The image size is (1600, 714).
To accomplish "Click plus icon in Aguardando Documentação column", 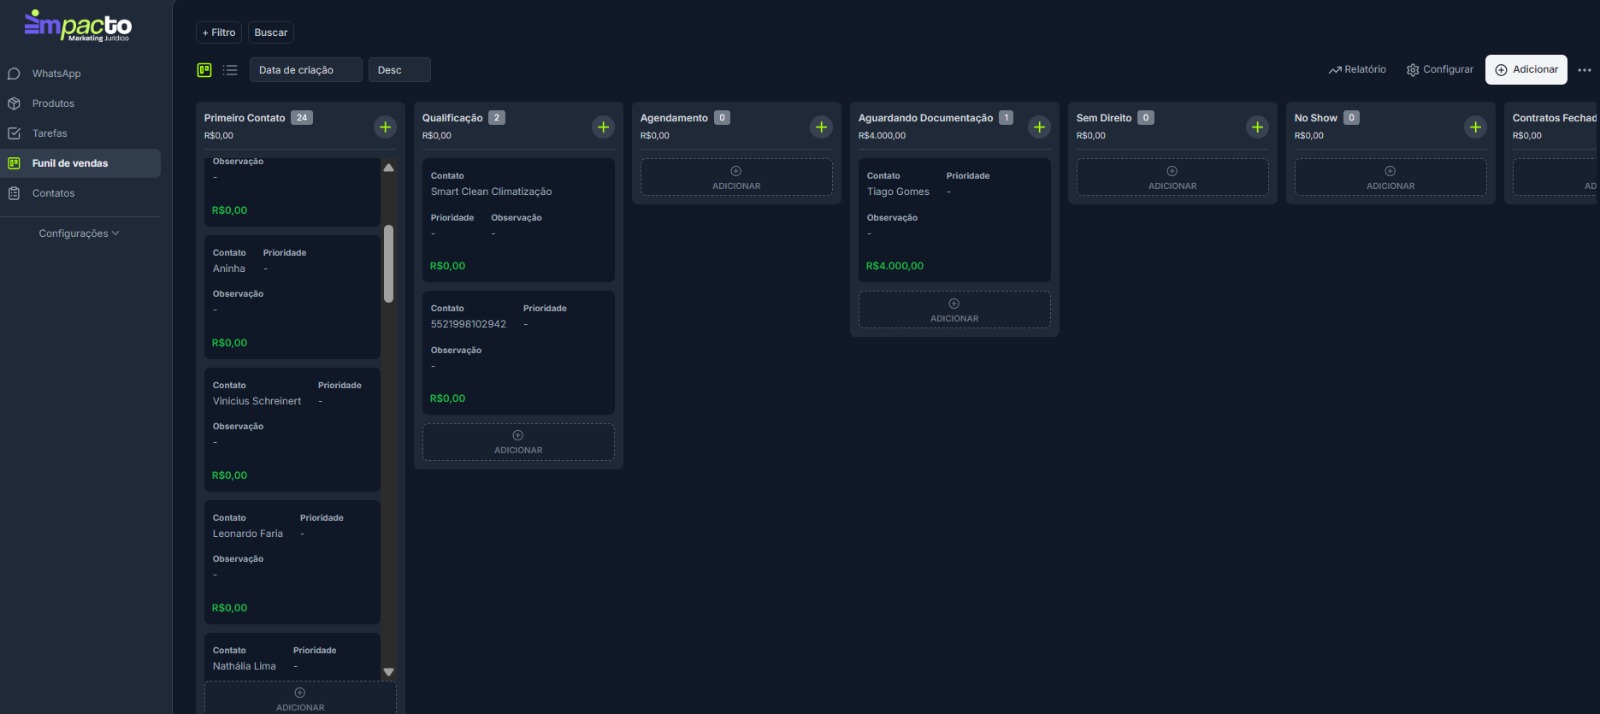I will point(1039,127).
